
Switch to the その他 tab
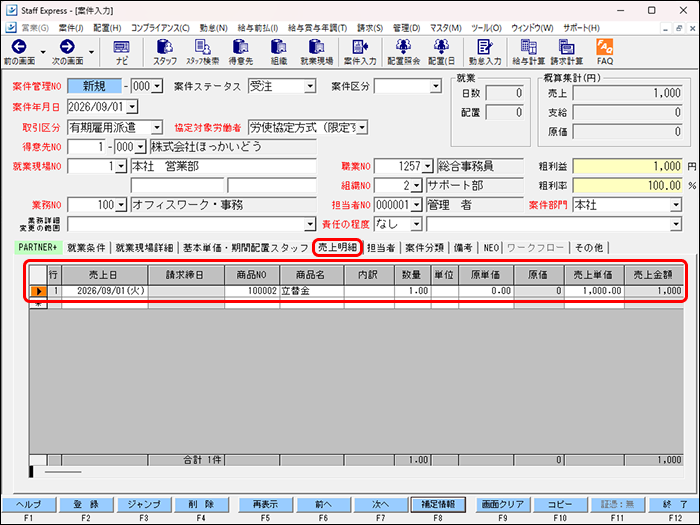click(x=589, y=248)
